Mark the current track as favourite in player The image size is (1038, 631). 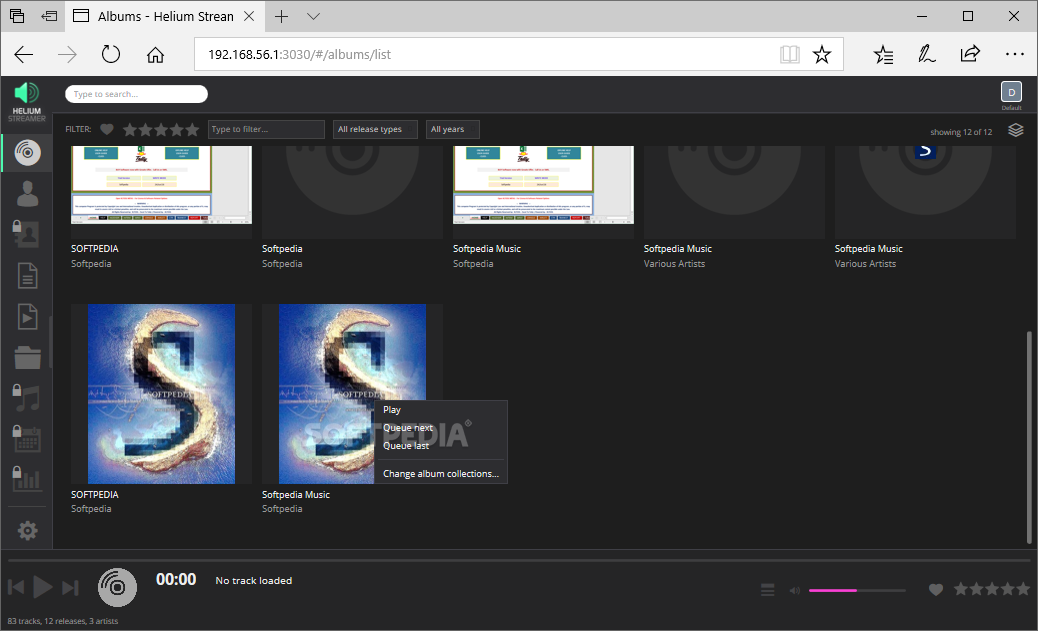point(935,589)
